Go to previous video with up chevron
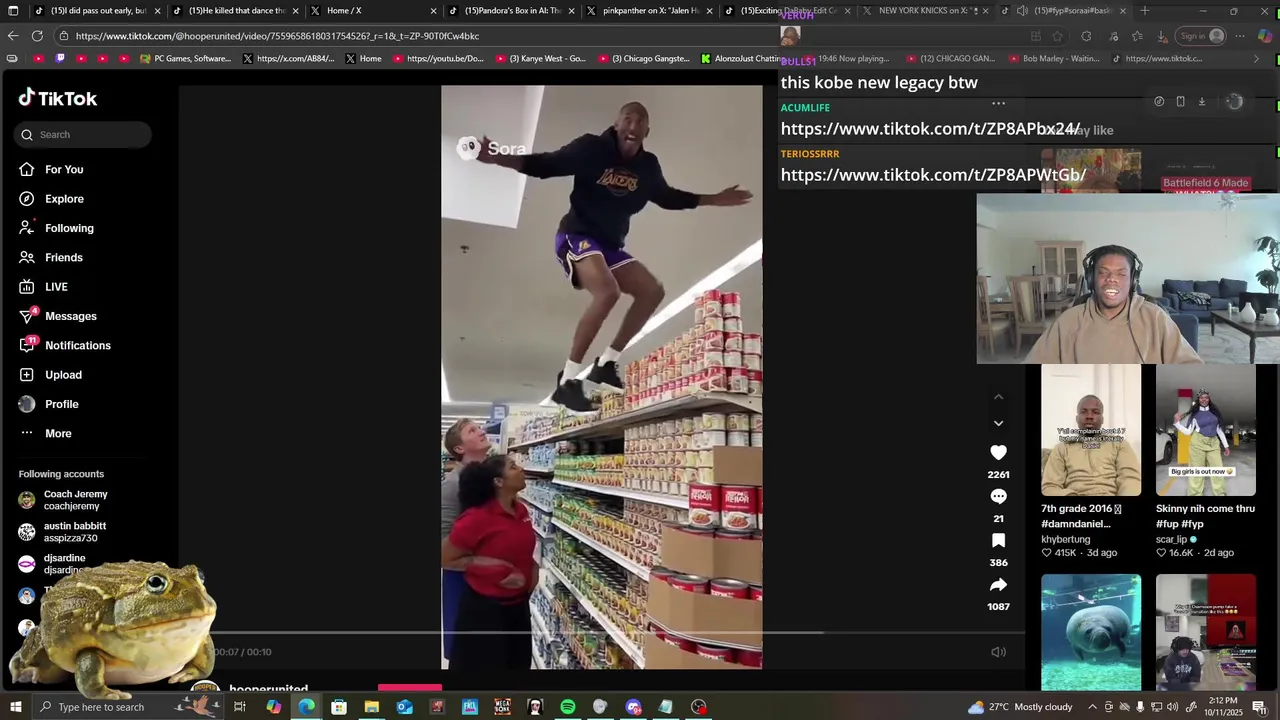Image resolution: width=1280 pixels, height=720 pixels. (998, 397)
